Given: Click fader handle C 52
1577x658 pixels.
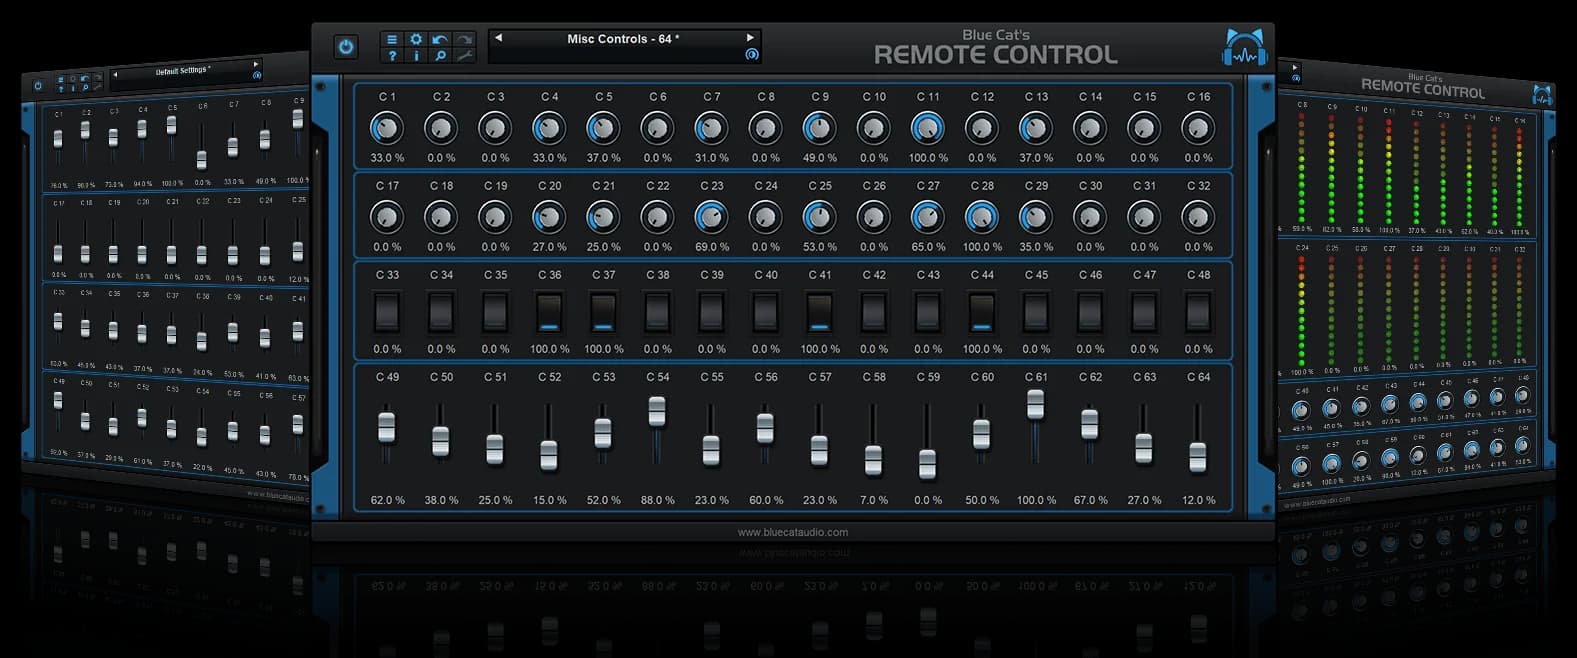Looking at the screenshot, I should (549, 455).
